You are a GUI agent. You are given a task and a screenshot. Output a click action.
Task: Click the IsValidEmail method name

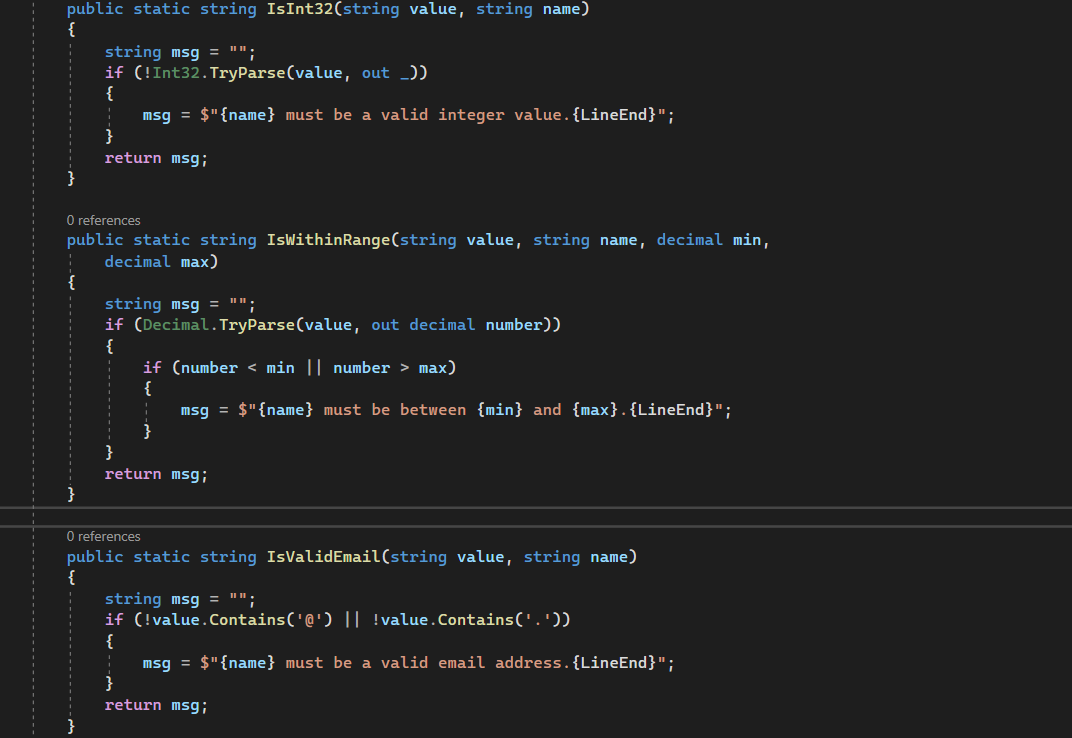[x=323, y=557]
